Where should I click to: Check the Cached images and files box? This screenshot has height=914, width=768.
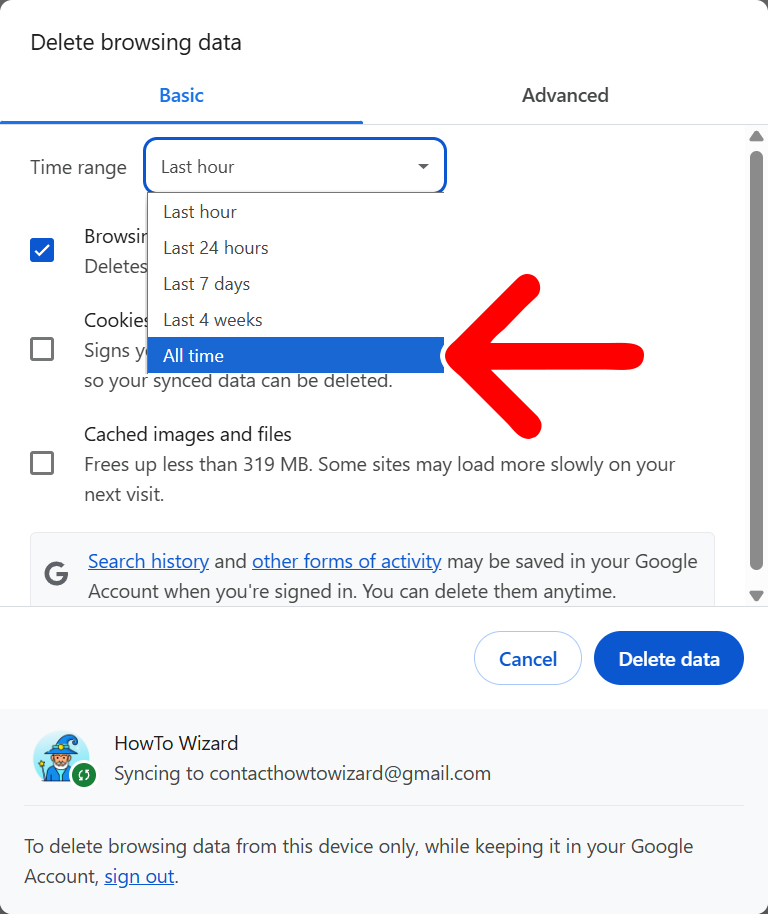[x=42, y=463]
